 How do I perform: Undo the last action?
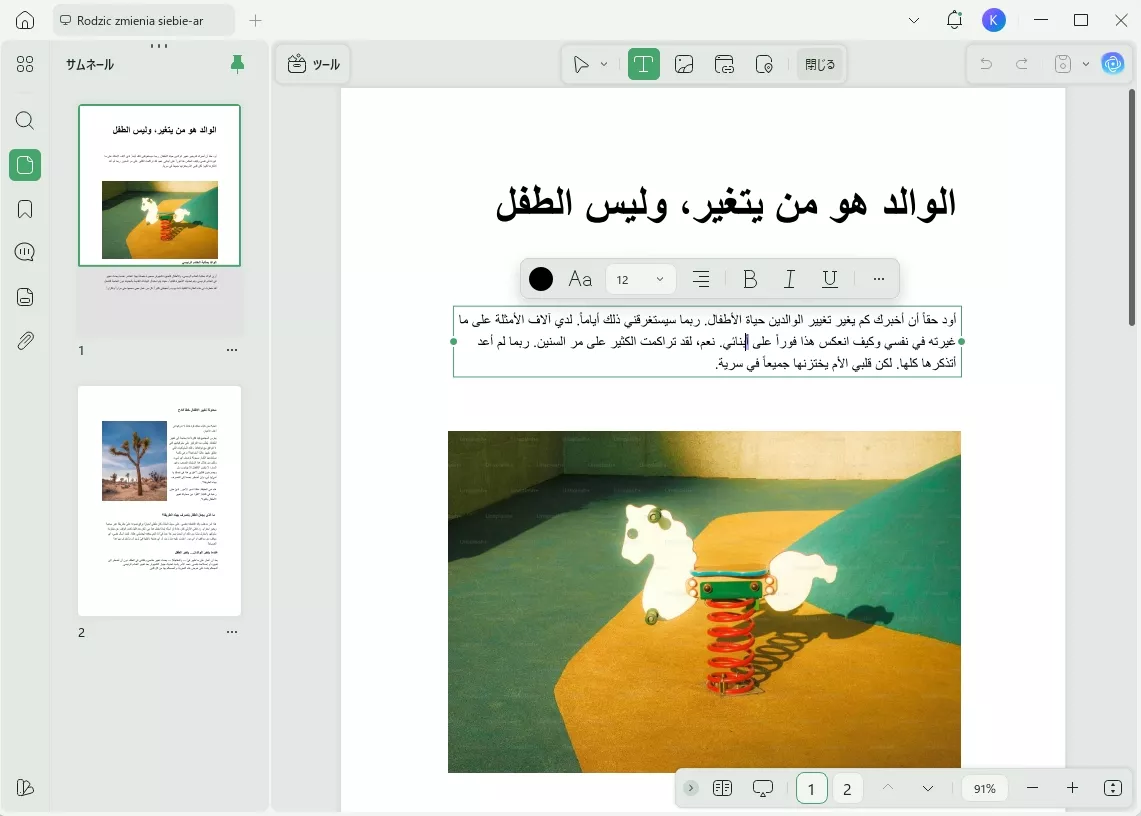(986, 64)
